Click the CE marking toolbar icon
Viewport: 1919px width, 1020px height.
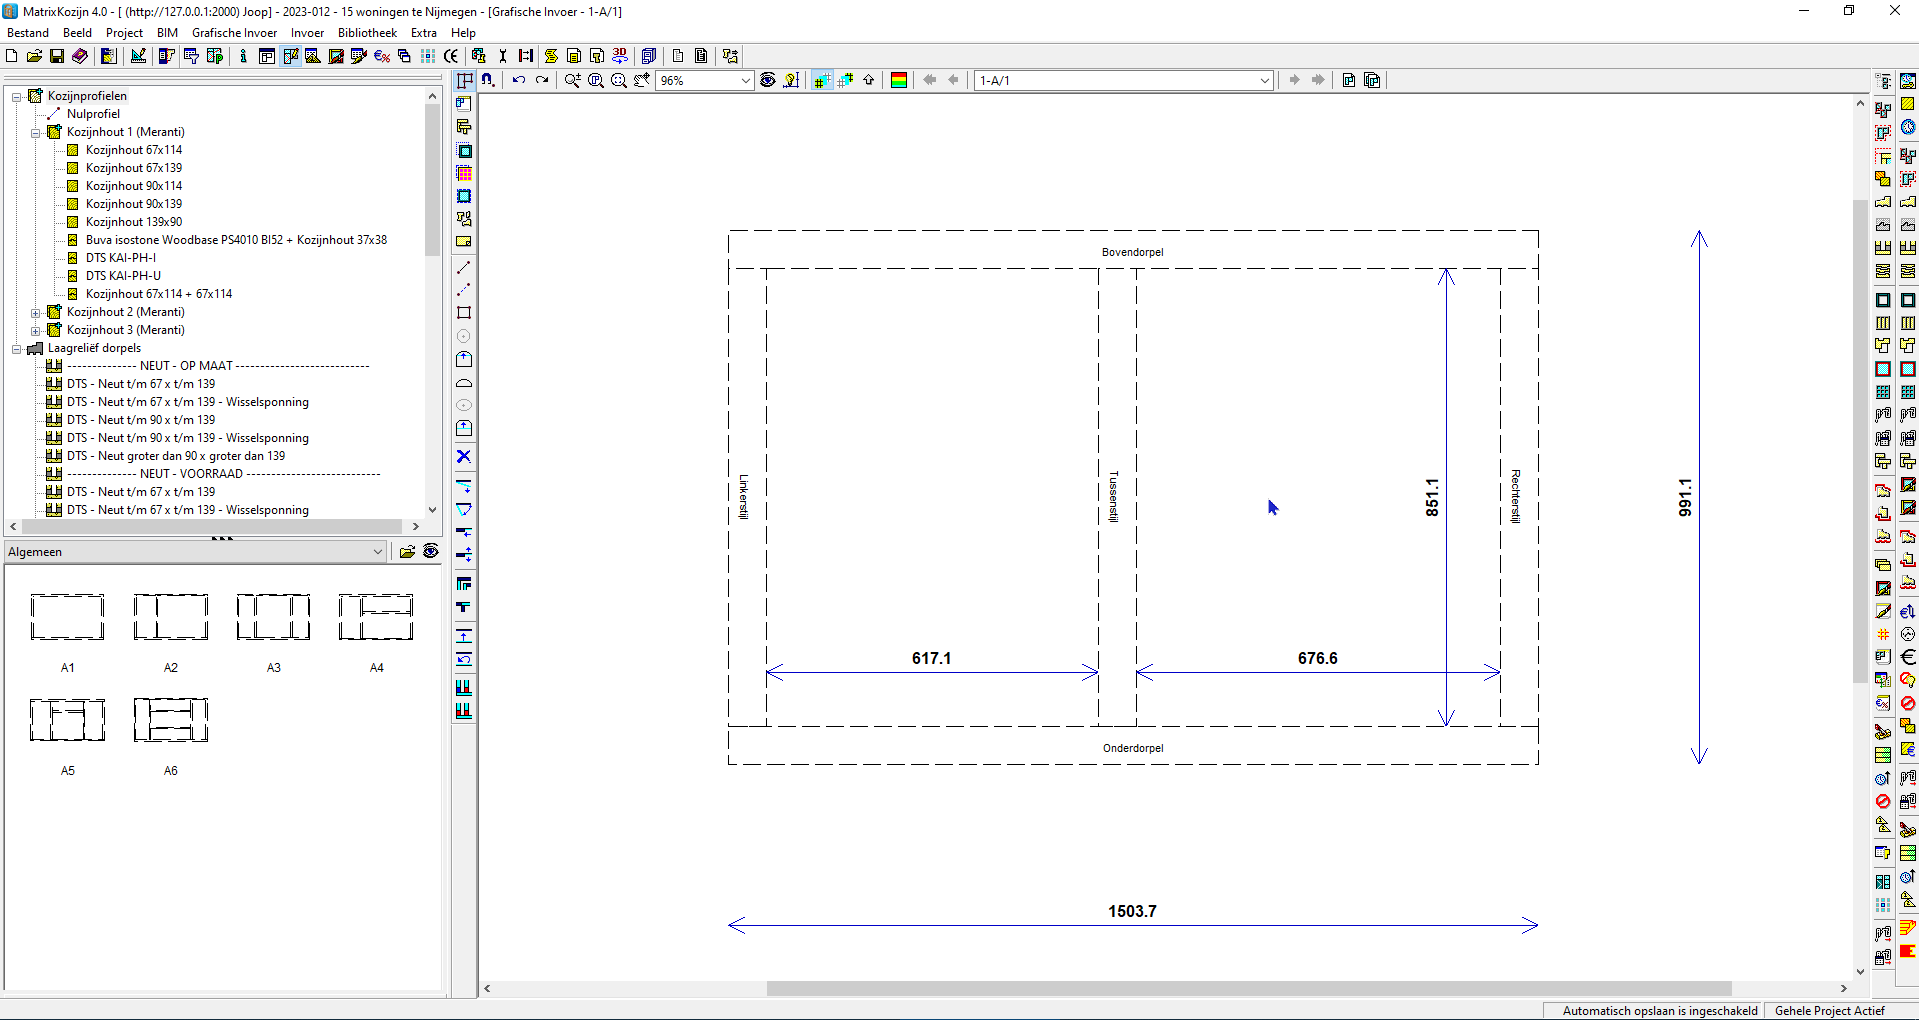tap(452, 56)
